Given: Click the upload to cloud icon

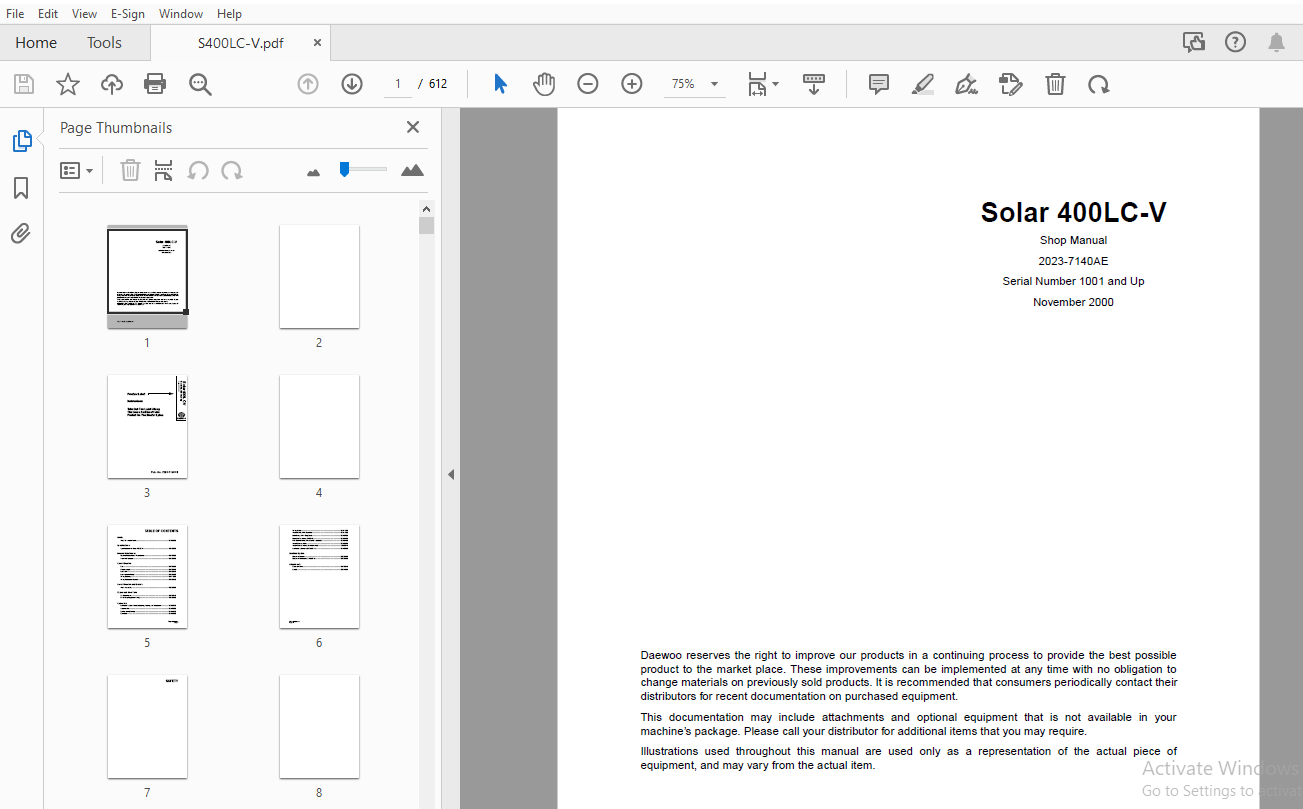Looking at the screenshot, I should [112, 84].
